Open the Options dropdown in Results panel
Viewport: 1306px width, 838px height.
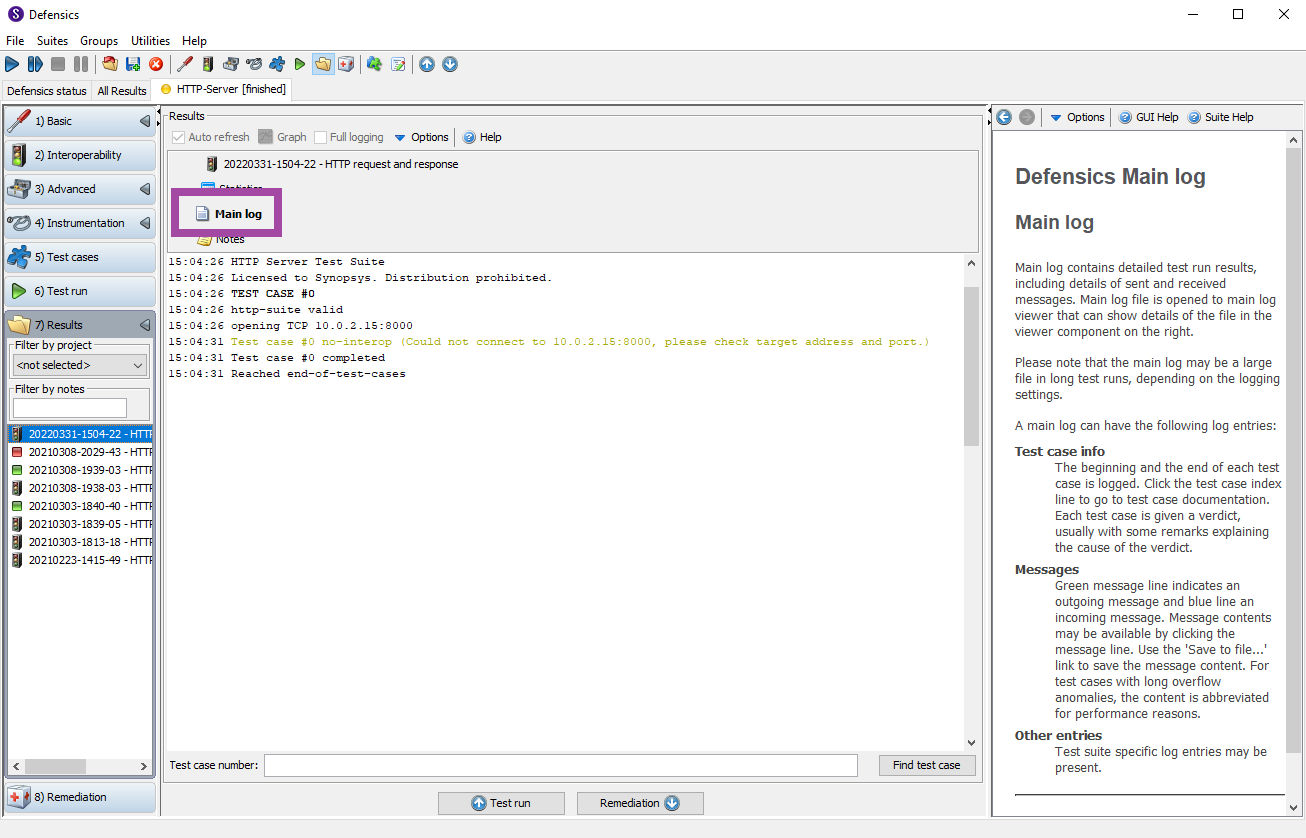coord(421,137)
